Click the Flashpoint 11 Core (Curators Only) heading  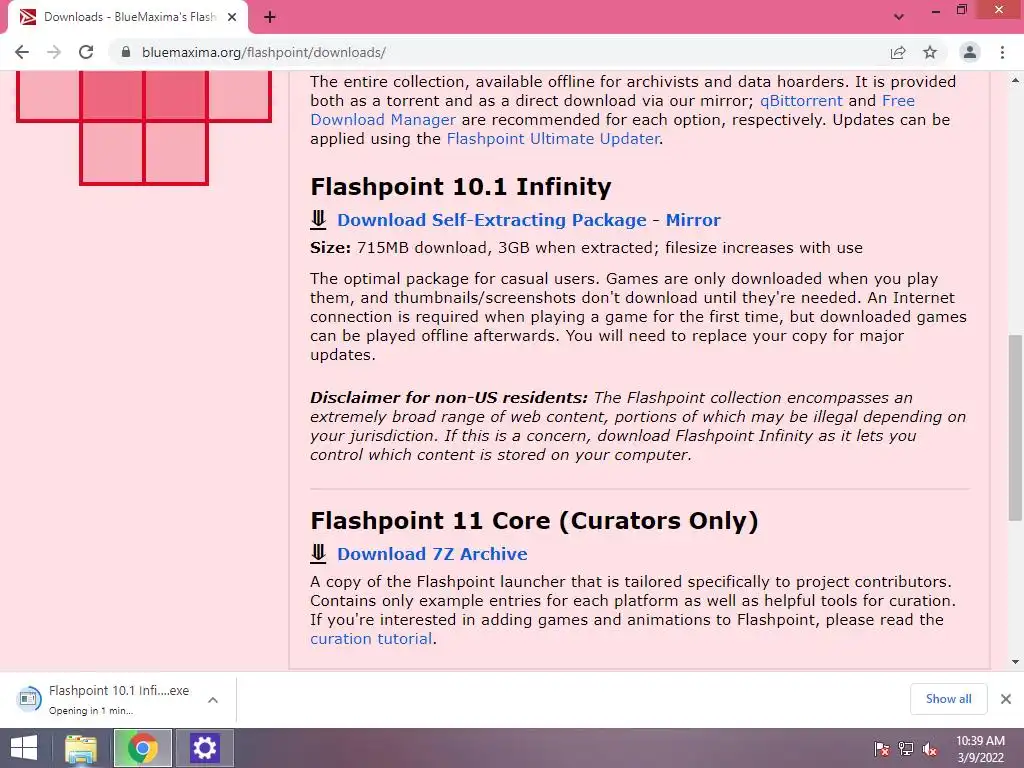534,520
